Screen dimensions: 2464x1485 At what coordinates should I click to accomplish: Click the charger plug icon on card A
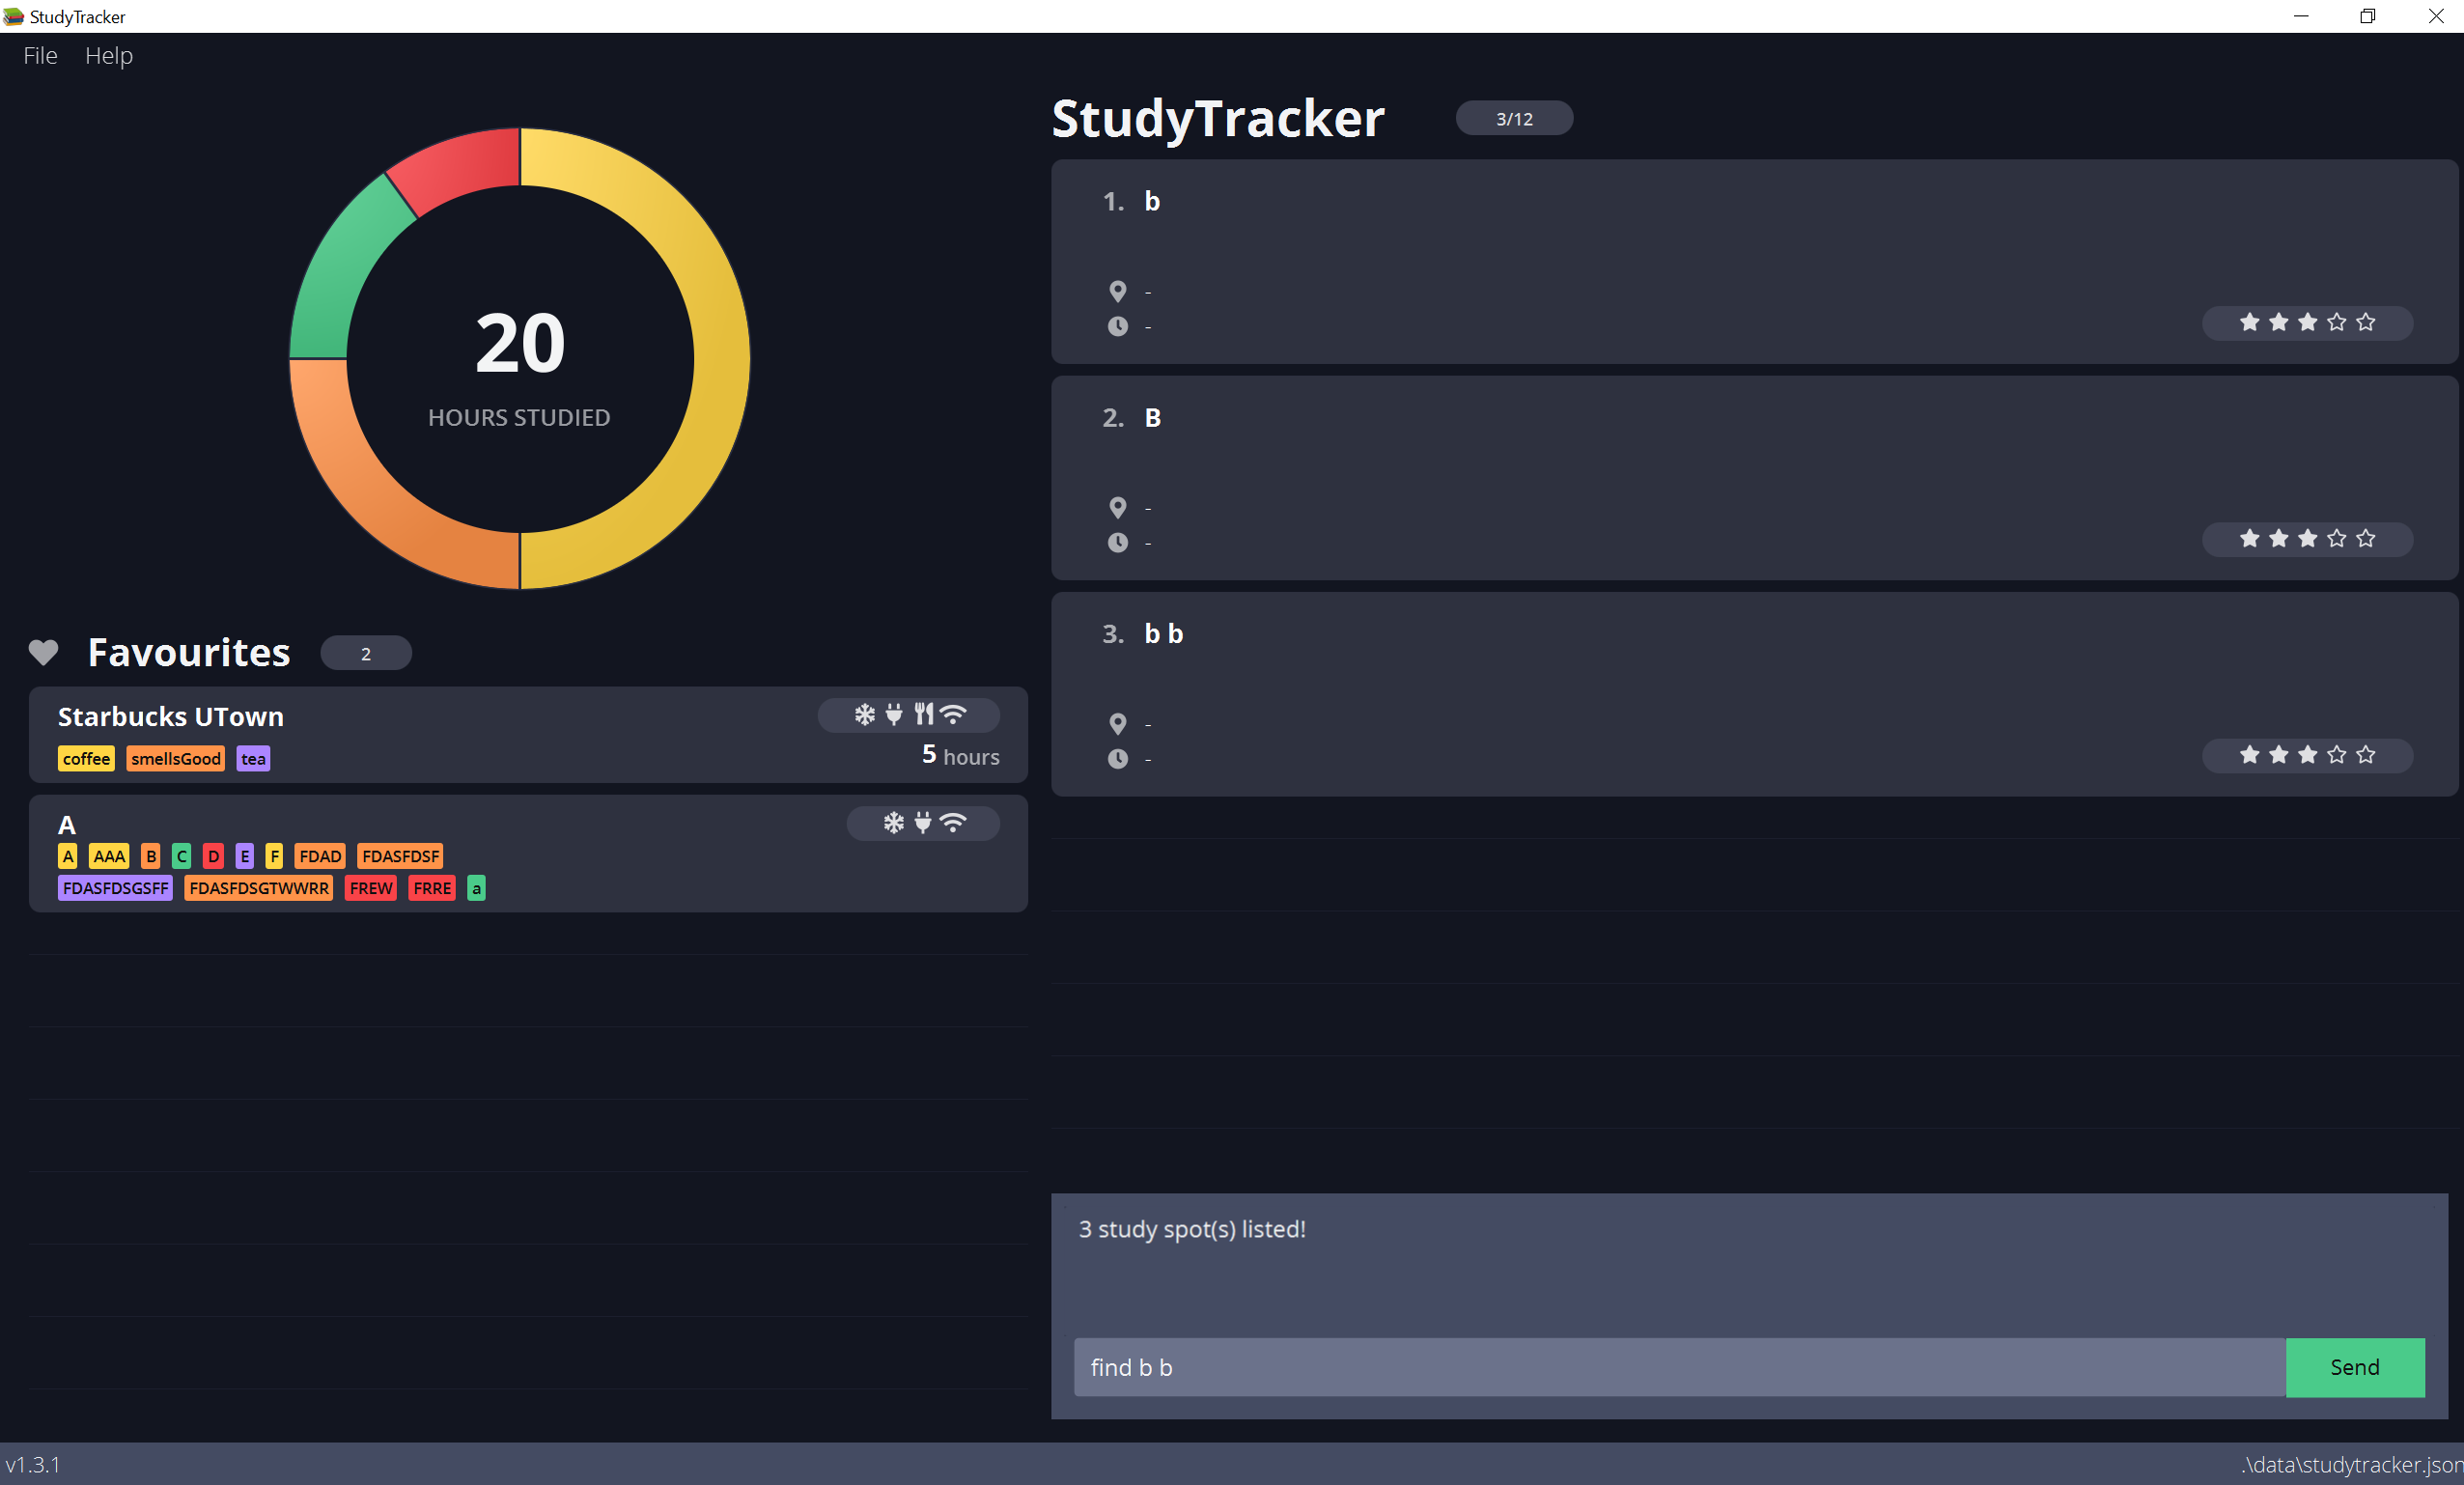click(923, 822)
